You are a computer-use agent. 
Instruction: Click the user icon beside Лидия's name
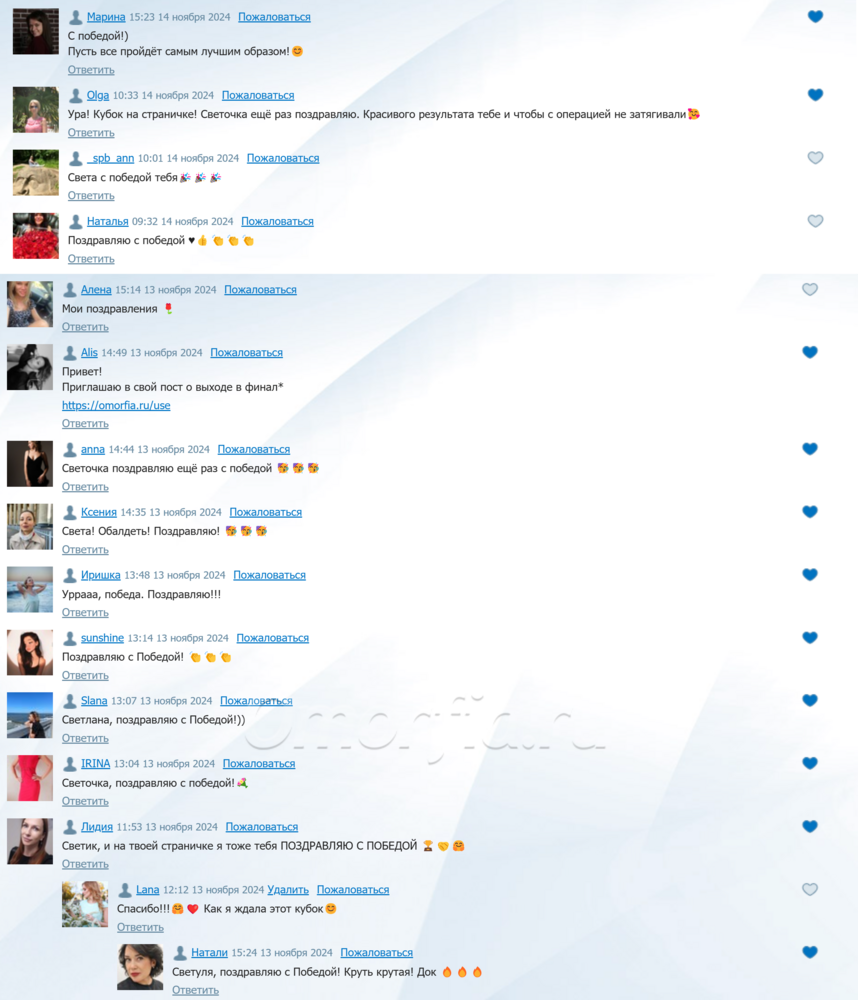(x=70, y=827)
